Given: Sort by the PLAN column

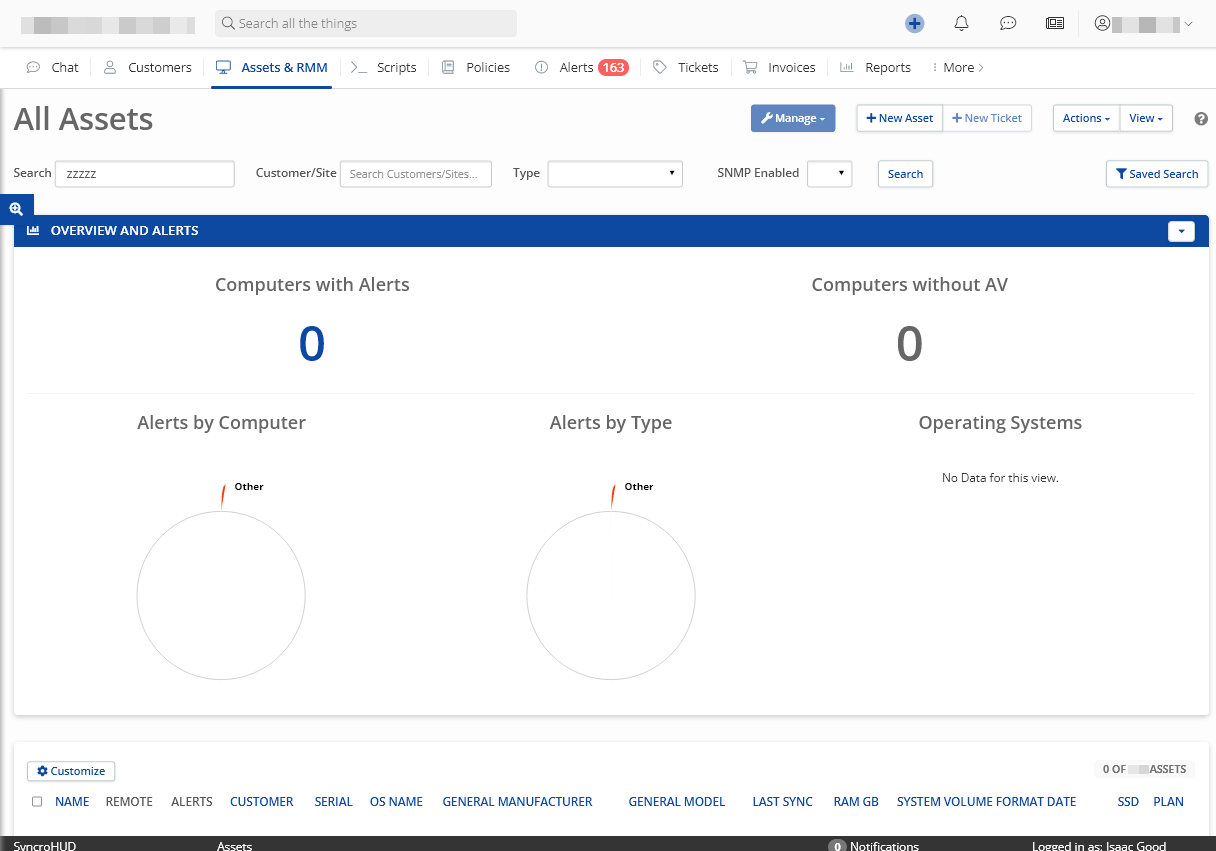Looking at the screenshot, I should 1168,801.
